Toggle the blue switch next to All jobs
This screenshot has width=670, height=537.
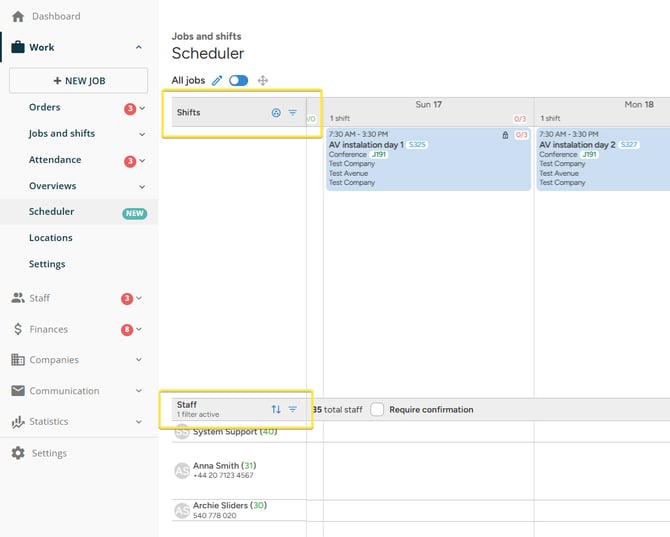[238, 80]
